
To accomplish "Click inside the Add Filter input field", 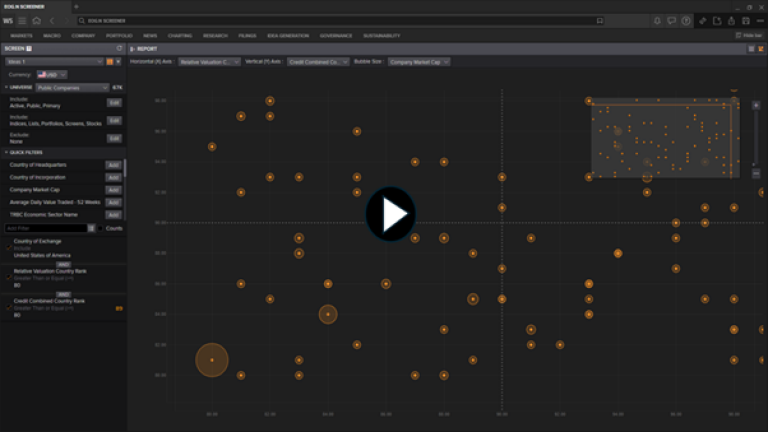I will (x=45, y=228).
